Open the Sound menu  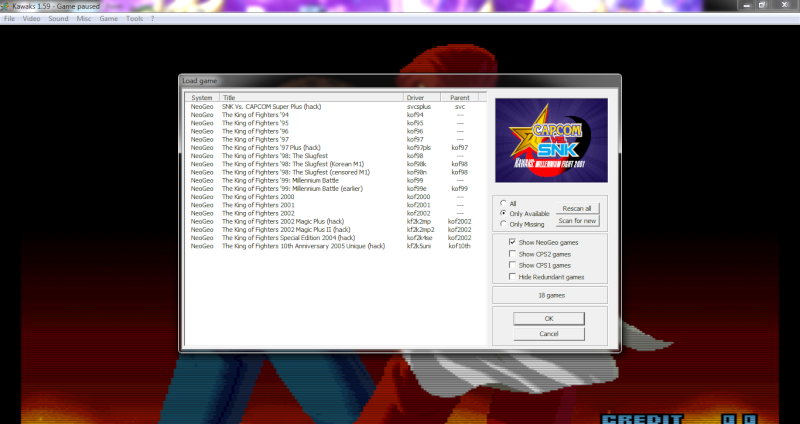point(58,18)
